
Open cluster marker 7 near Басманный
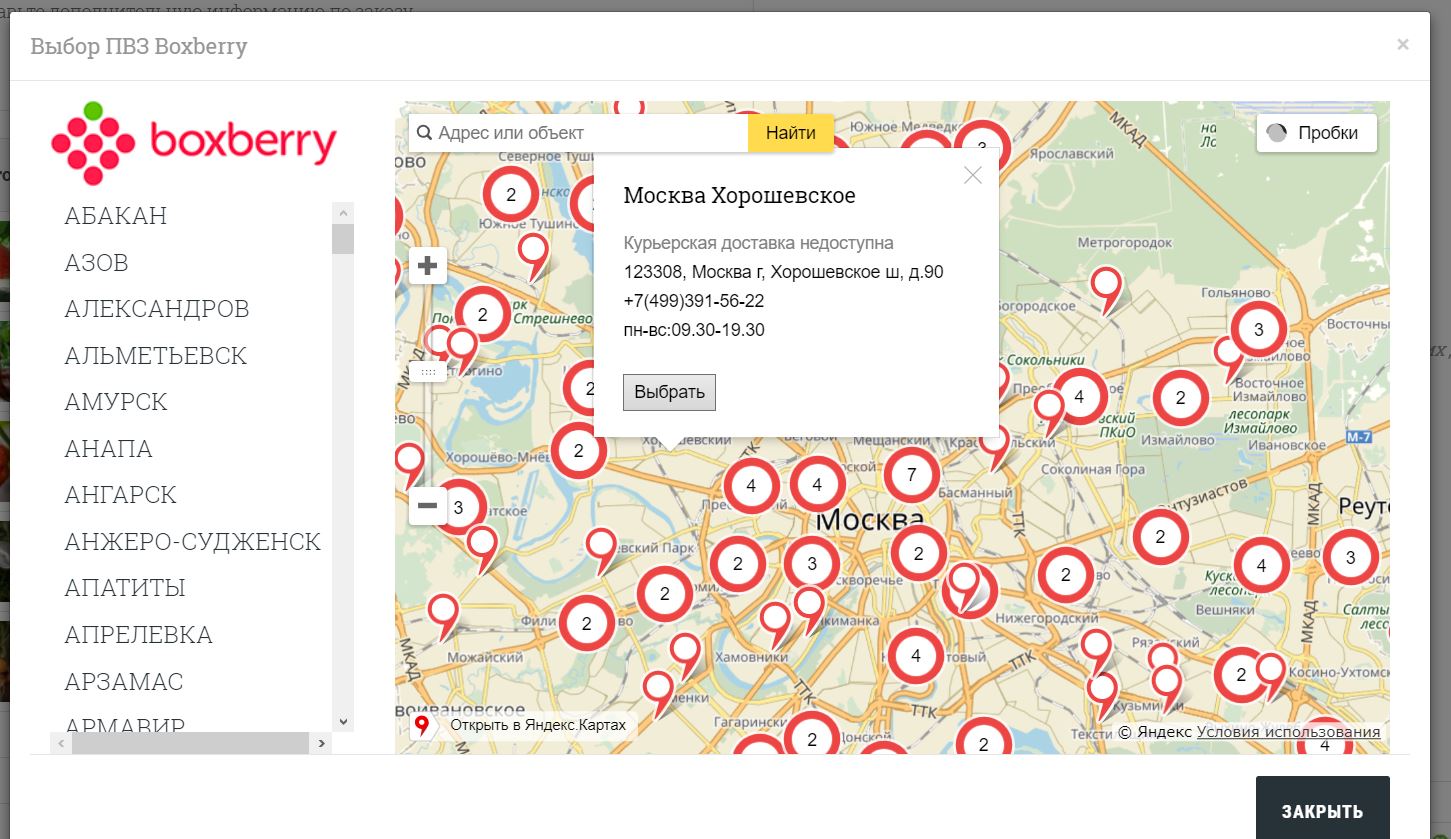pyautogui.click(x=911, y=475)
